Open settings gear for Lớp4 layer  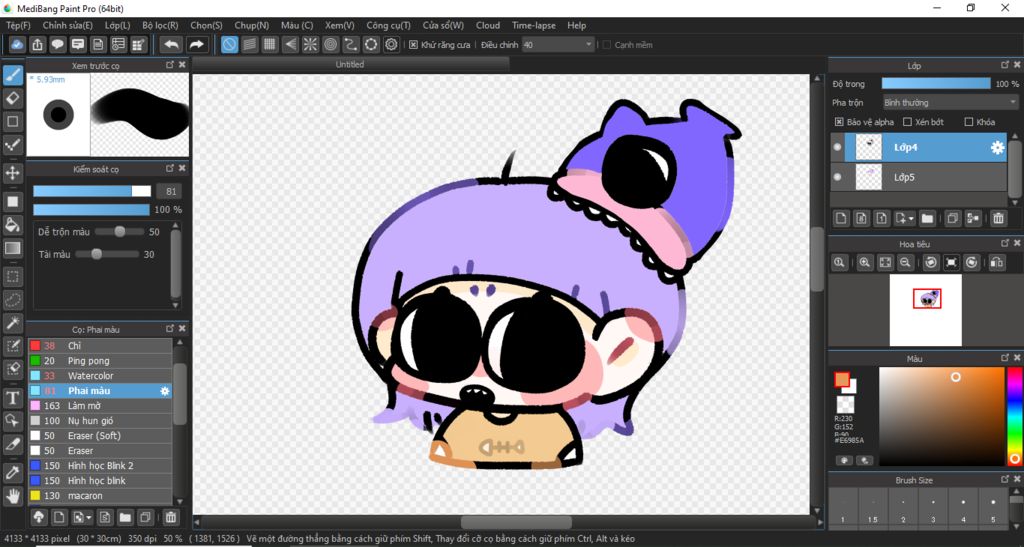click(997, 148)
